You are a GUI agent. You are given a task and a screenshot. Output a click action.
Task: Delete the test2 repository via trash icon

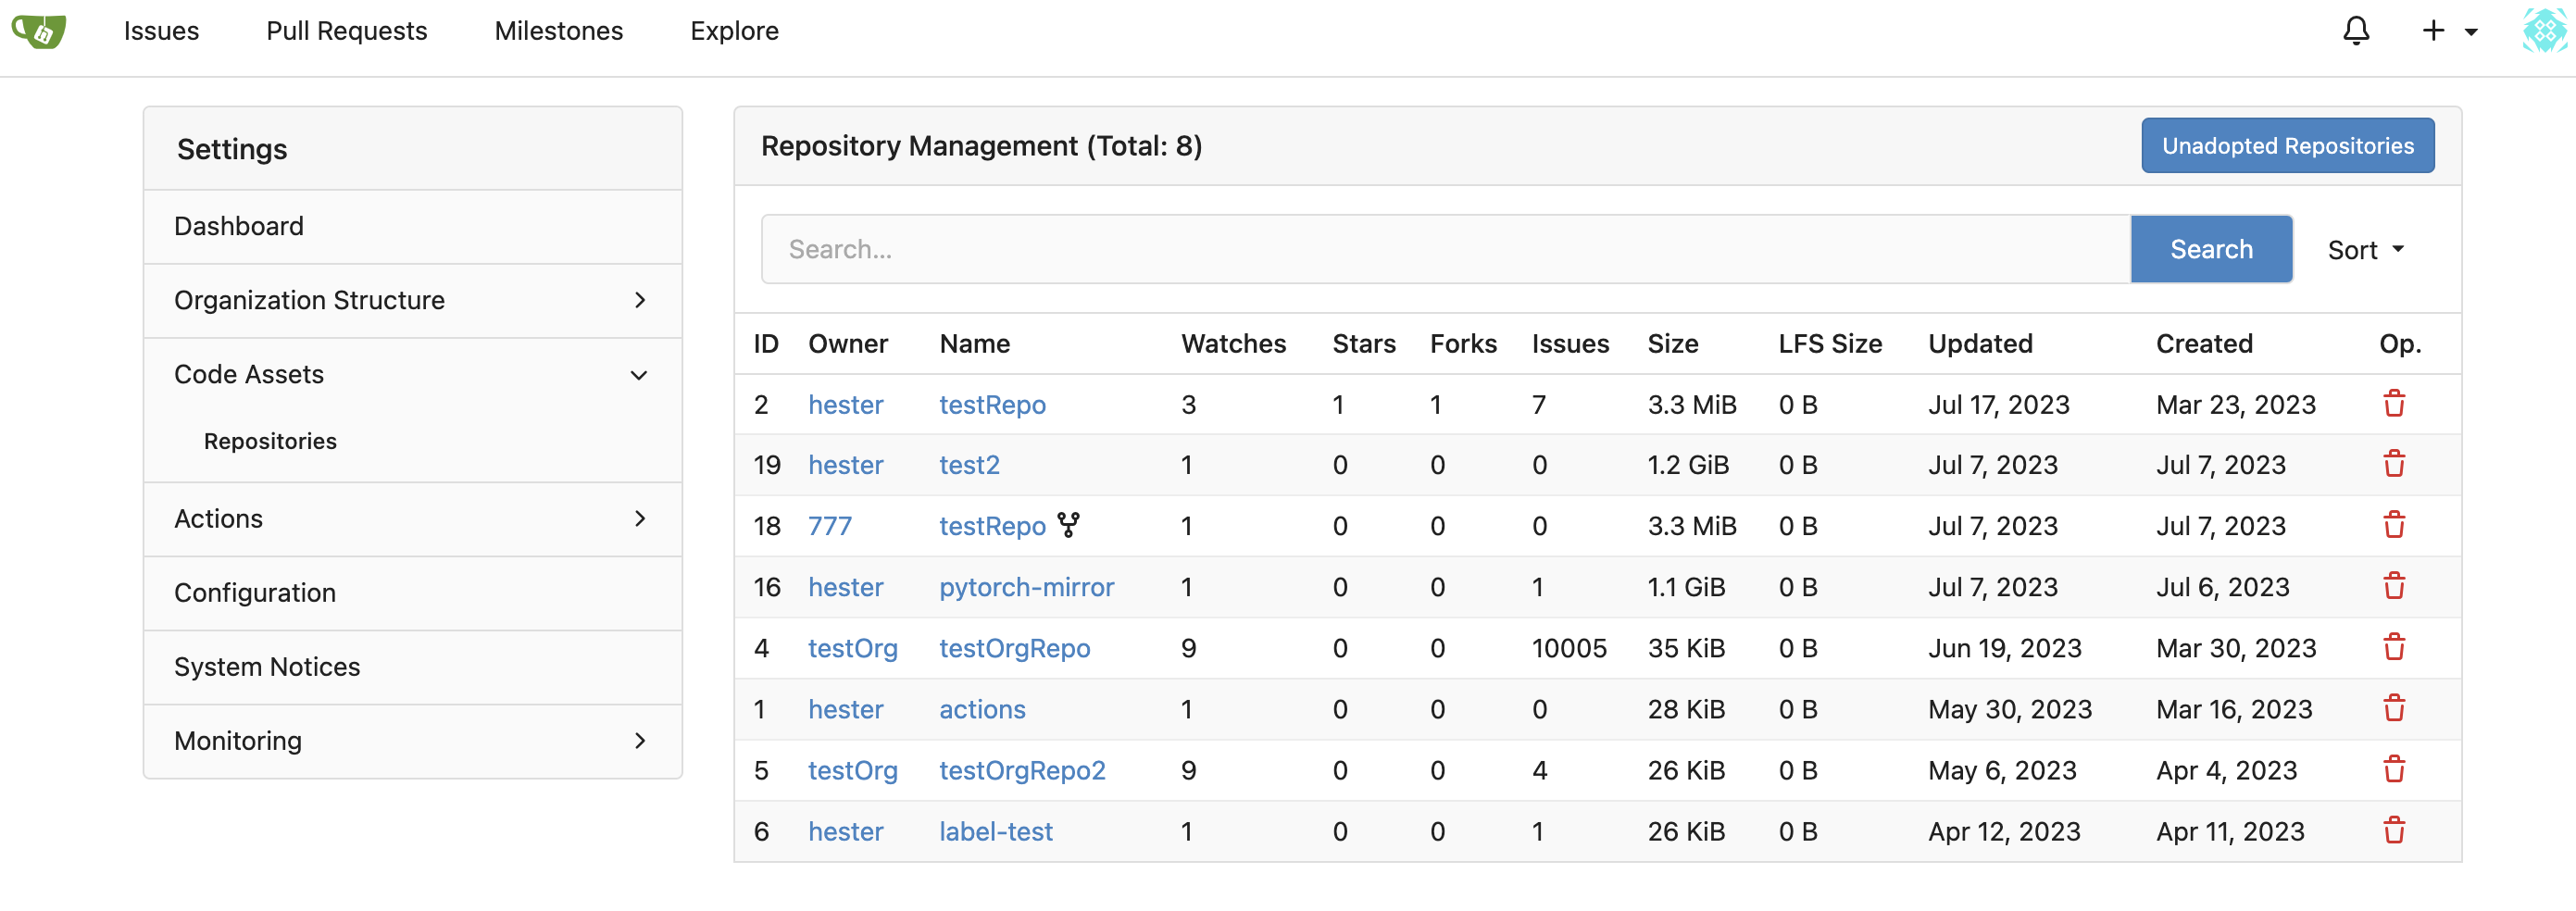[x=2394, y=465]
